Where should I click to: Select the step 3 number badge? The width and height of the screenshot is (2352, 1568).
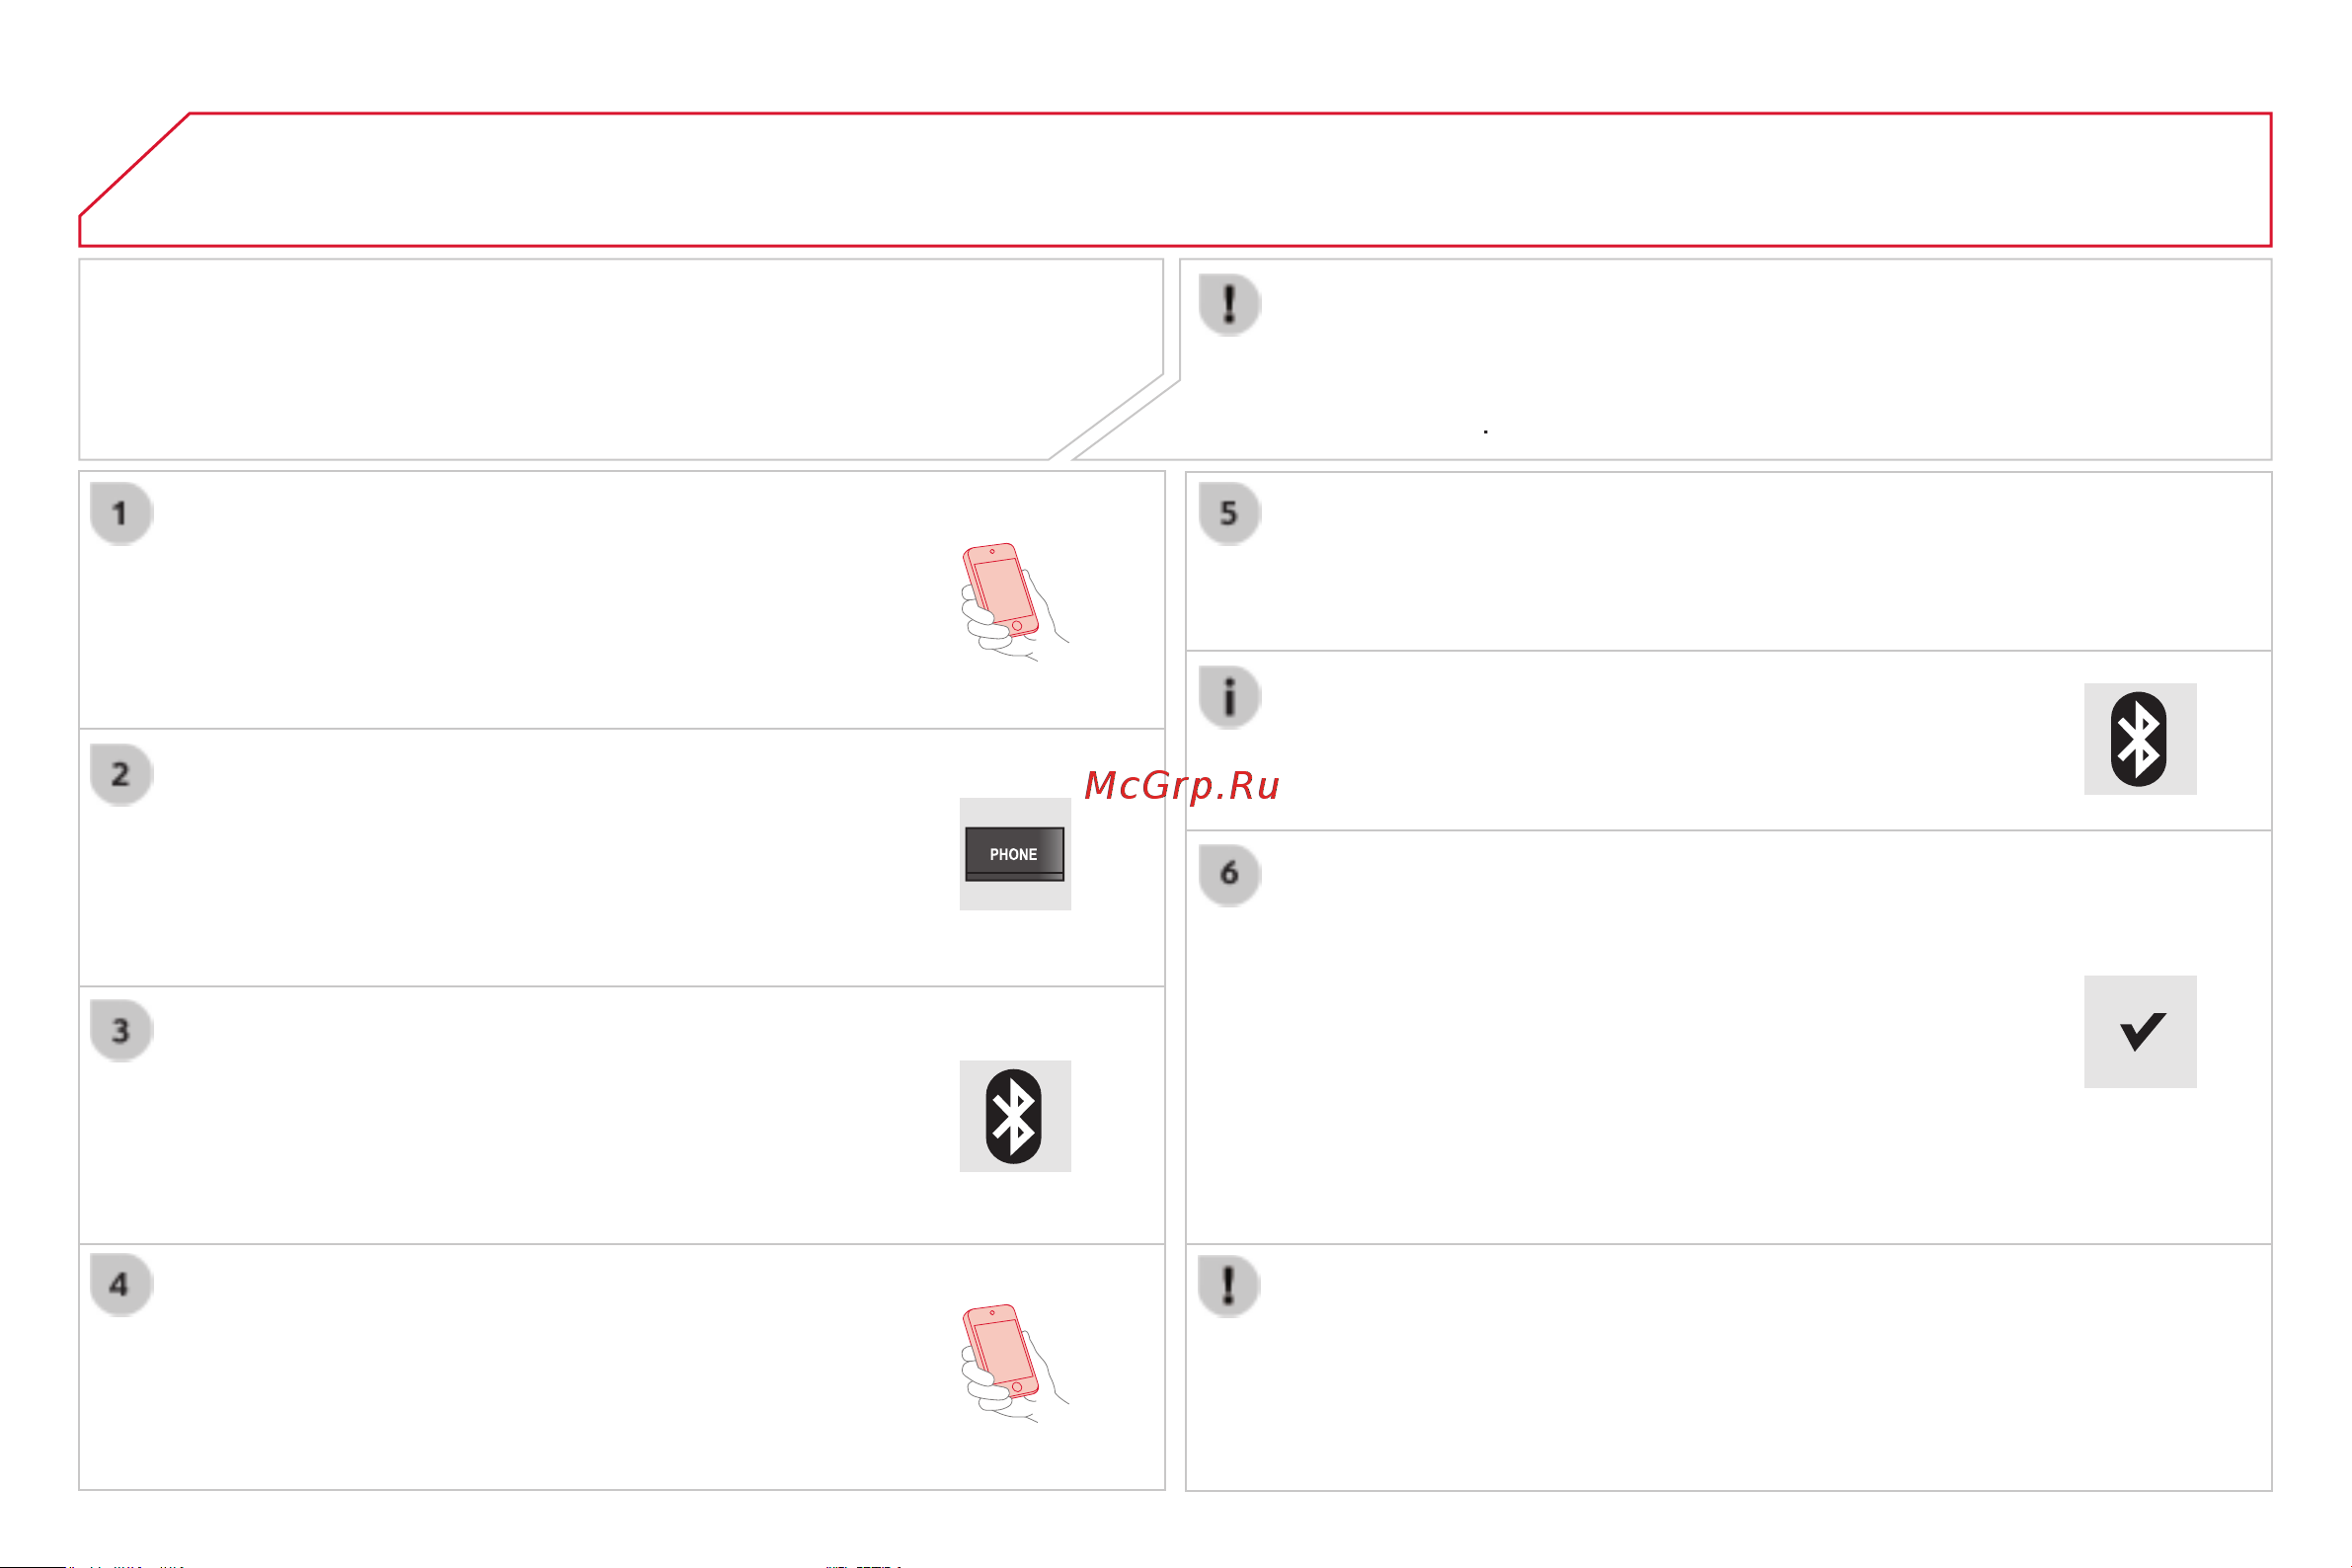tap(121, 1030)
